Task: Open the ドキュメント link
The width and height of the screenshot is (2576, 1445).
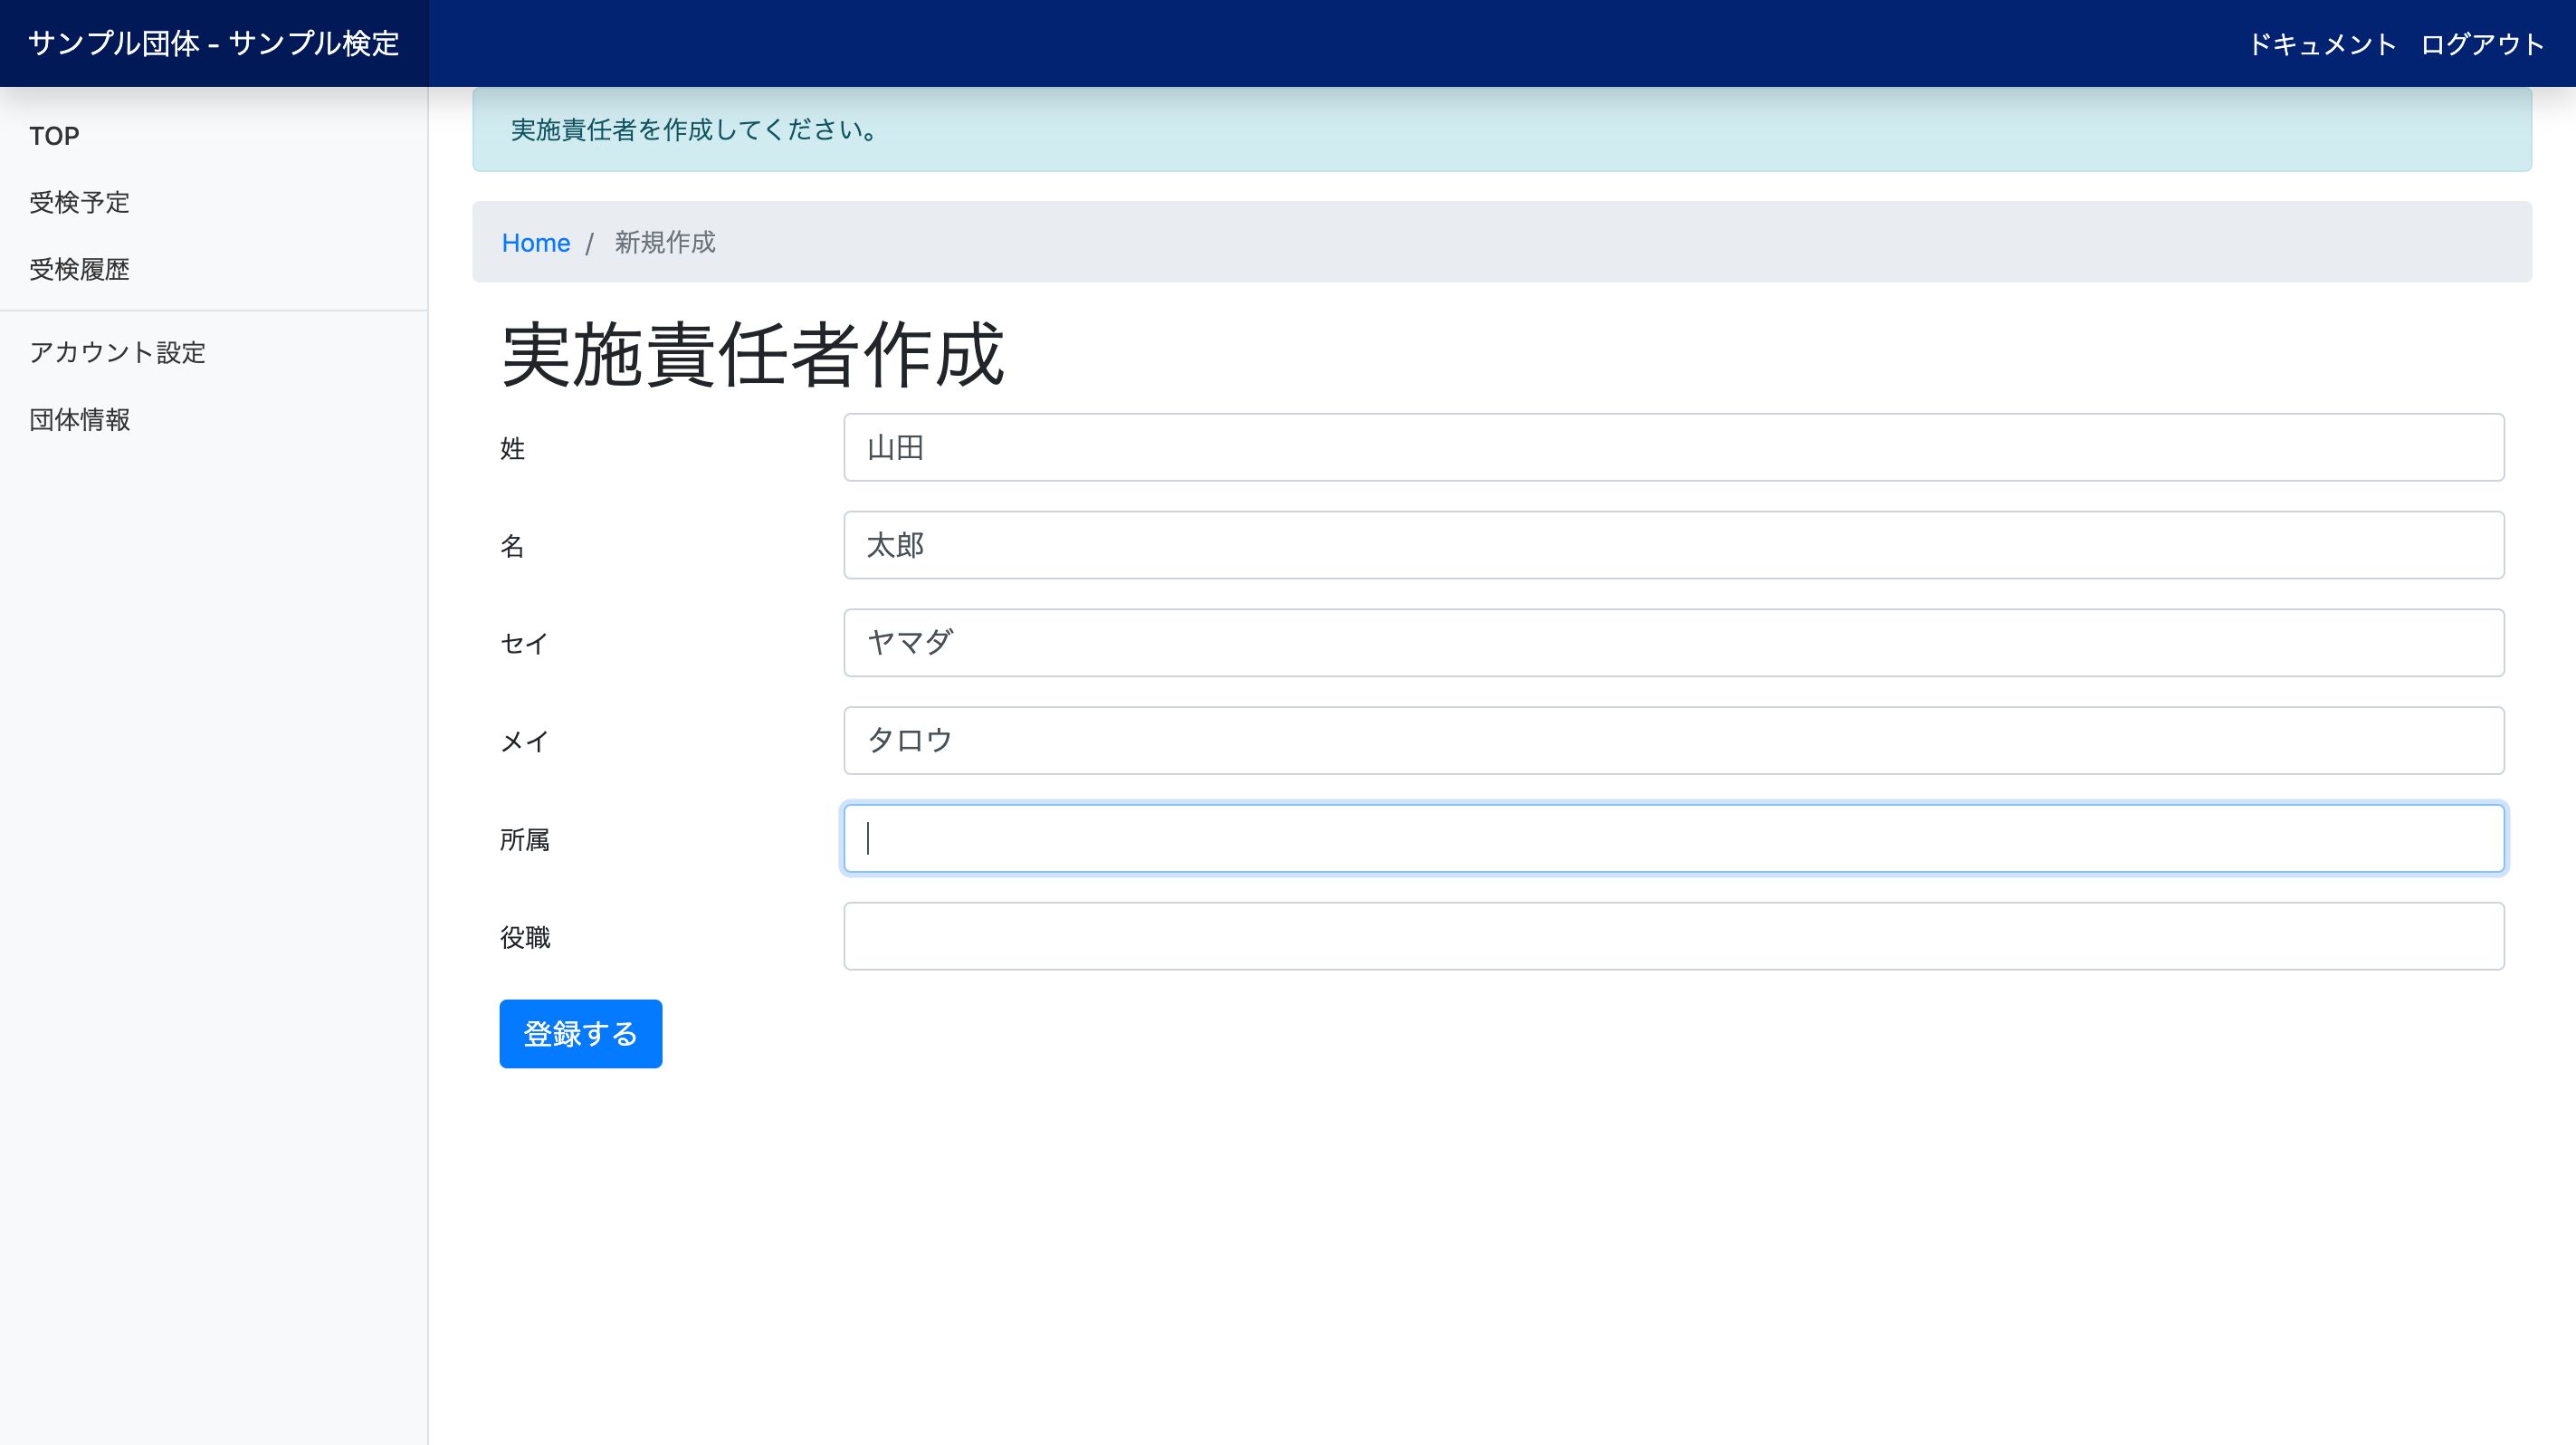Action: click(2322, 44)
